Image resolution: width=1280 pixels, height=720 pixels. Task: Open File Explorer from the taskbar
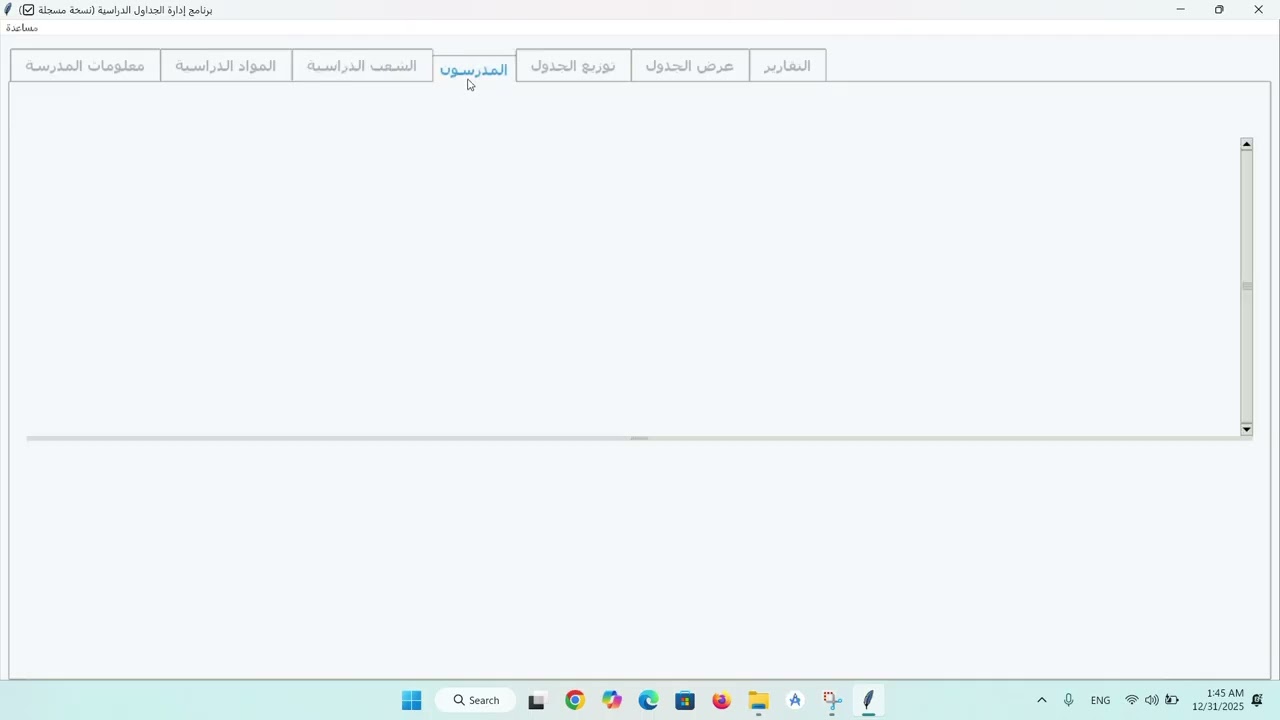(x=759, y=700)
